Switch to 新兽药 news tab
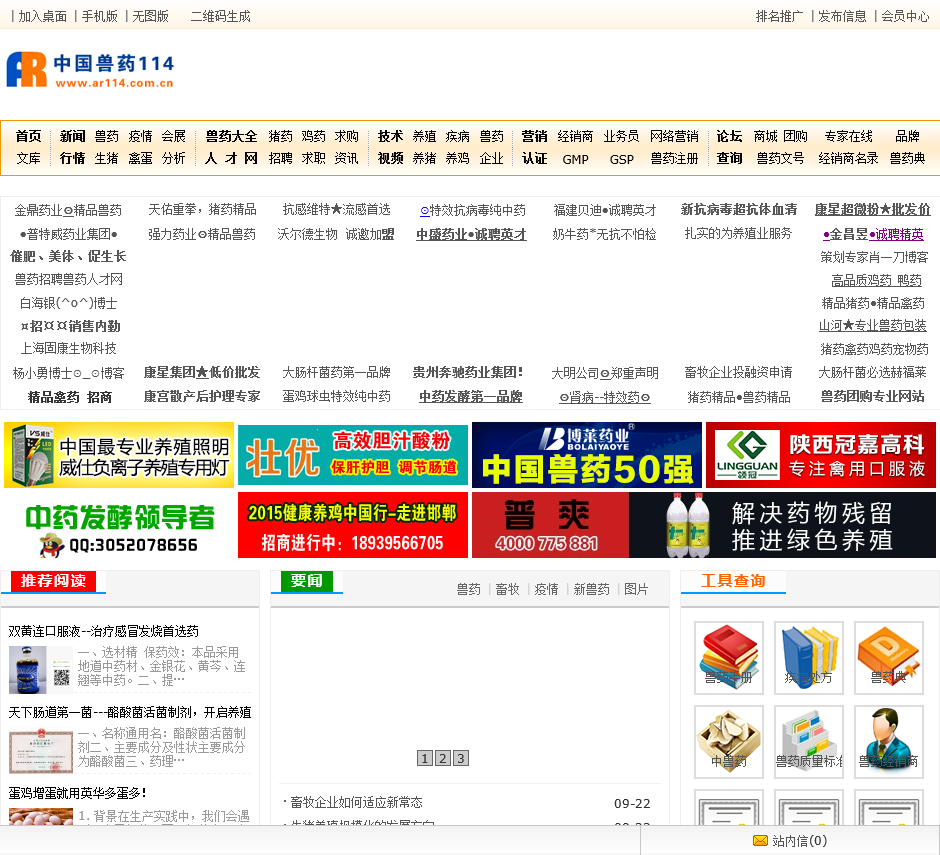Image resolution: width=940 pixels, height=855 pixels. [x=591, y=589]
